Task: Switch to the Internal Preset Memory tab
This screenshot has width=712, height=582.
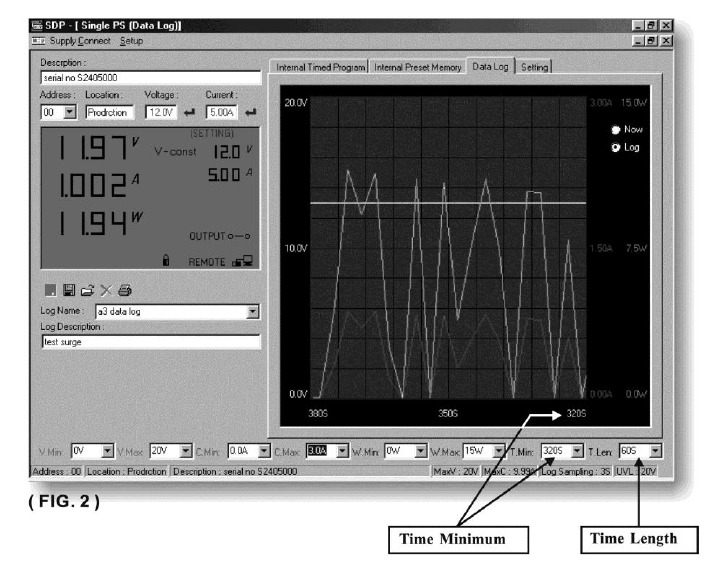Action: [x=418, y=68]
